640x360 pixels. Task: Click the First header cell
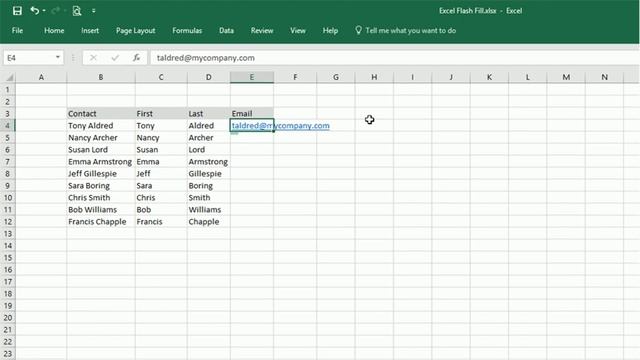(161, 114)
